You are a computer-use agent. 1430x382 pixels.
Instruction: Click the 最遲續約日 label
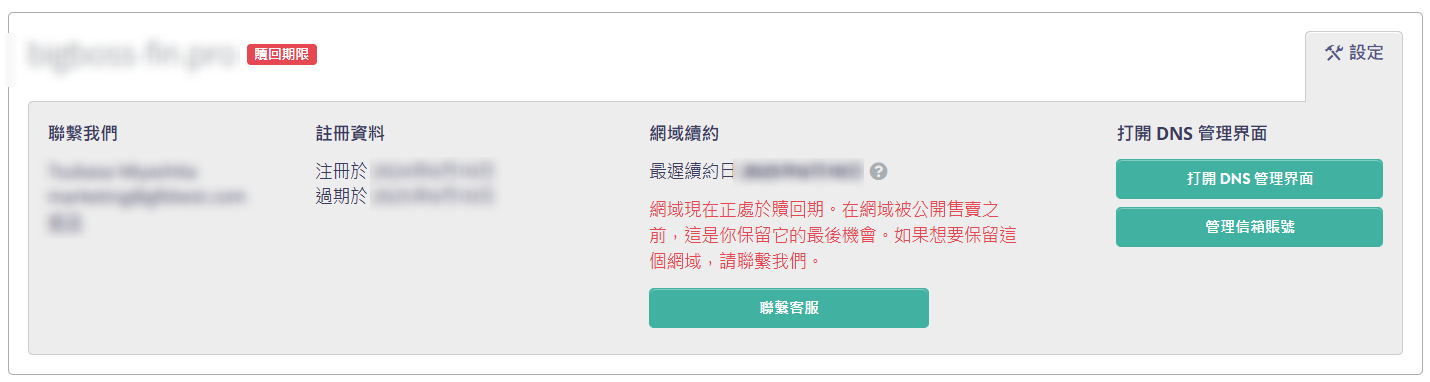point(692,171)
